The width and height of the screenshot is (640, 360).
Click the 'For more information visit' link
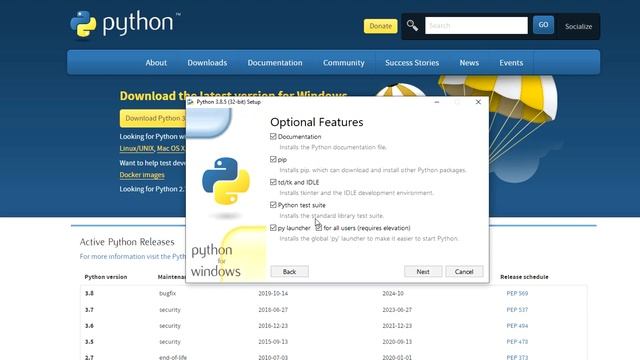[133, 256]
